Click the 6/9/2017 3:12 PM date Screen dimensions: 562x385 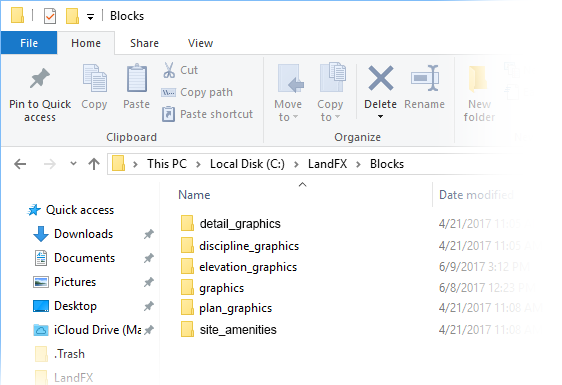[484, 267]
